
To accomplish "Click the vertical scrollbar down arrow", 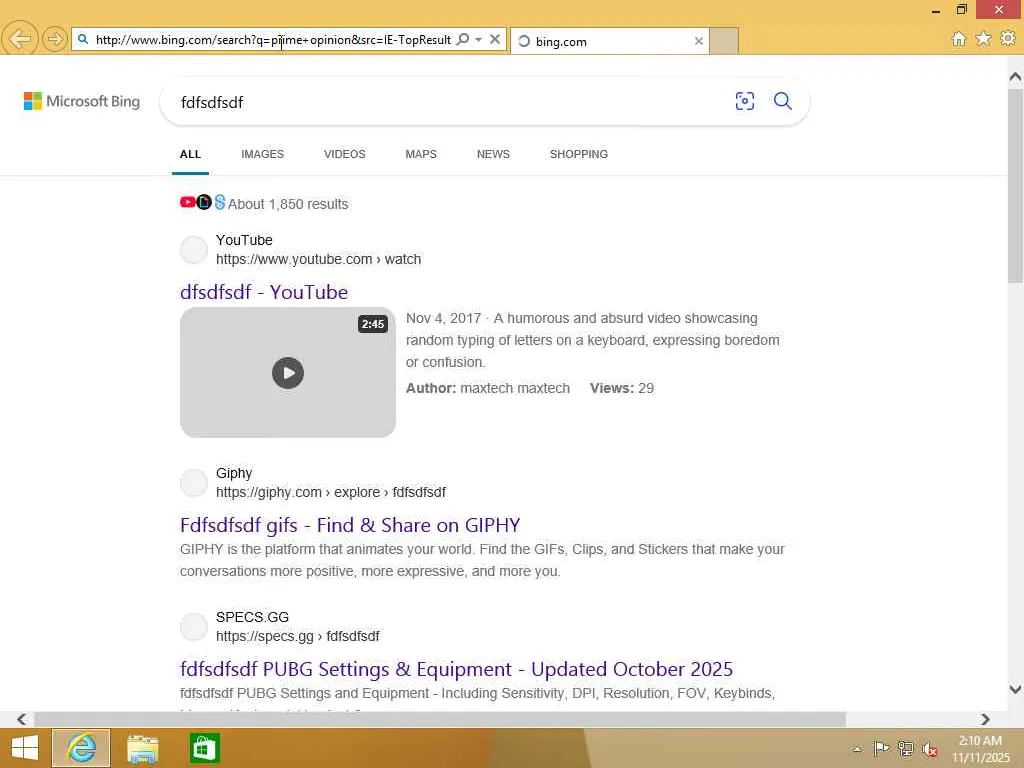I will pyautogui.click(x=1015, y=689).
